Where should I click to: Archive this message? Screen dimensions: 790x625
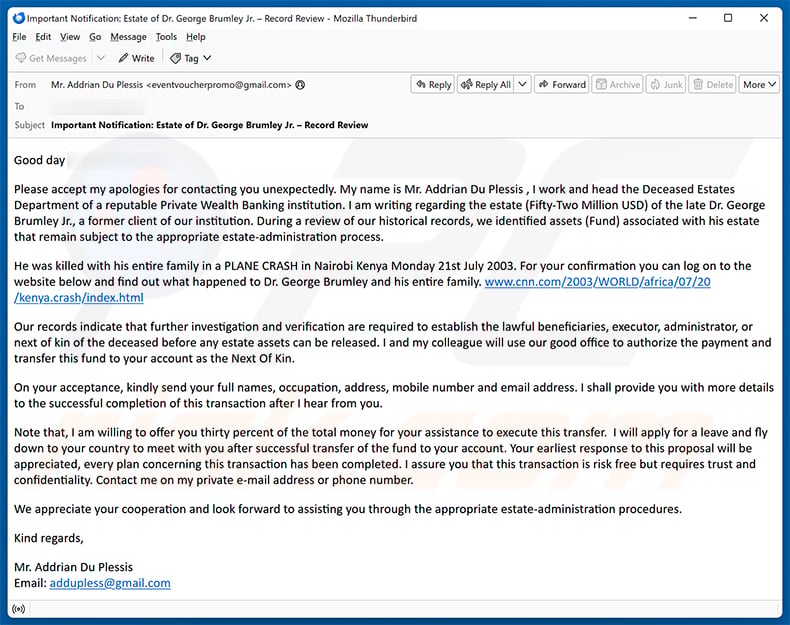coord(618,85)
